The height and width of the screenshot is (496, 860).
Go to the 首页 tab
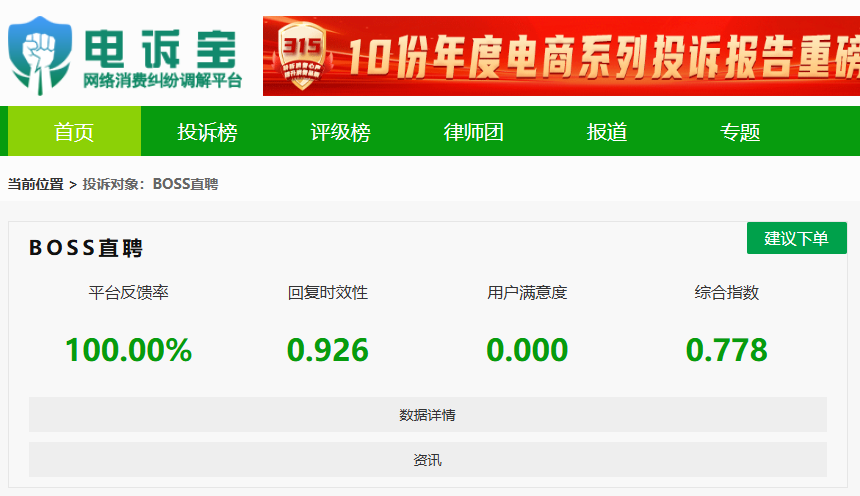[x=74, y=132]
